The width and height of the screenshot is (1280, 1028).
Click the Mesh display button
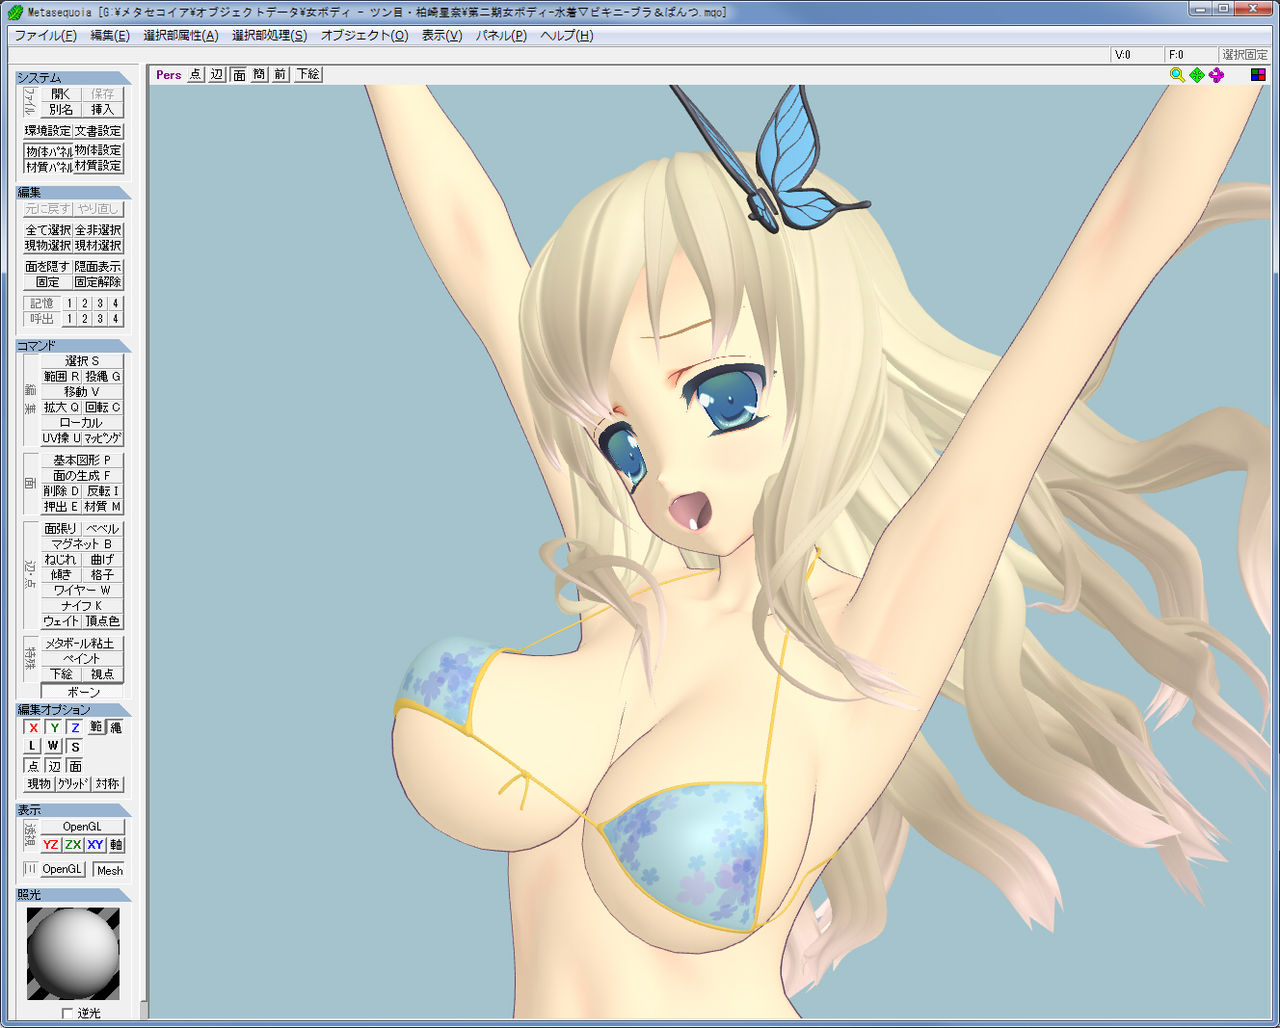(x=109, y=870)
